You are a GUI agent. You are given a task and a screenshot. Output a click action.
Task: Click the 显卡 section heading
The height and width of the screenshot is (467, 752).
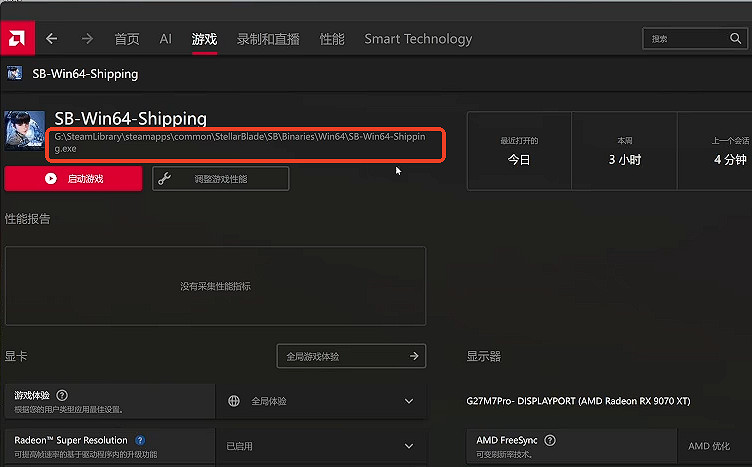(x=16, y=356)
